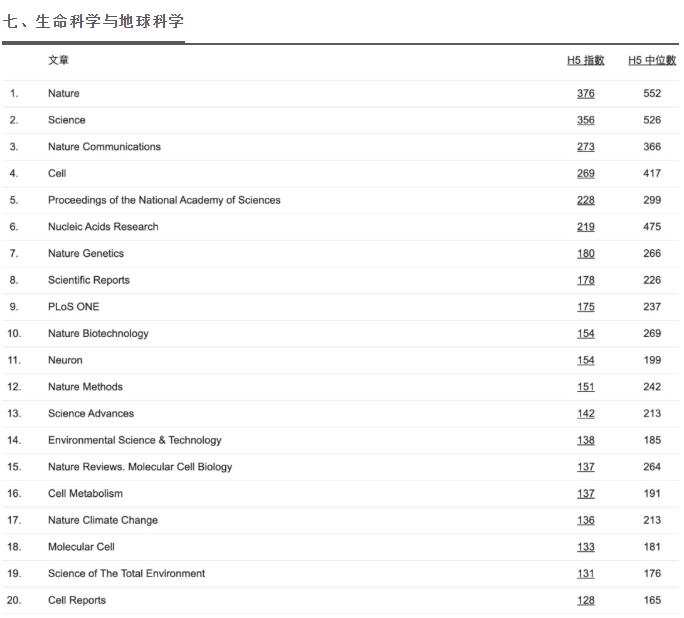Viewport: 684px width, 618px height.
Task: Click the Nature Communications journal name
Action: click(x=104, y=147)
